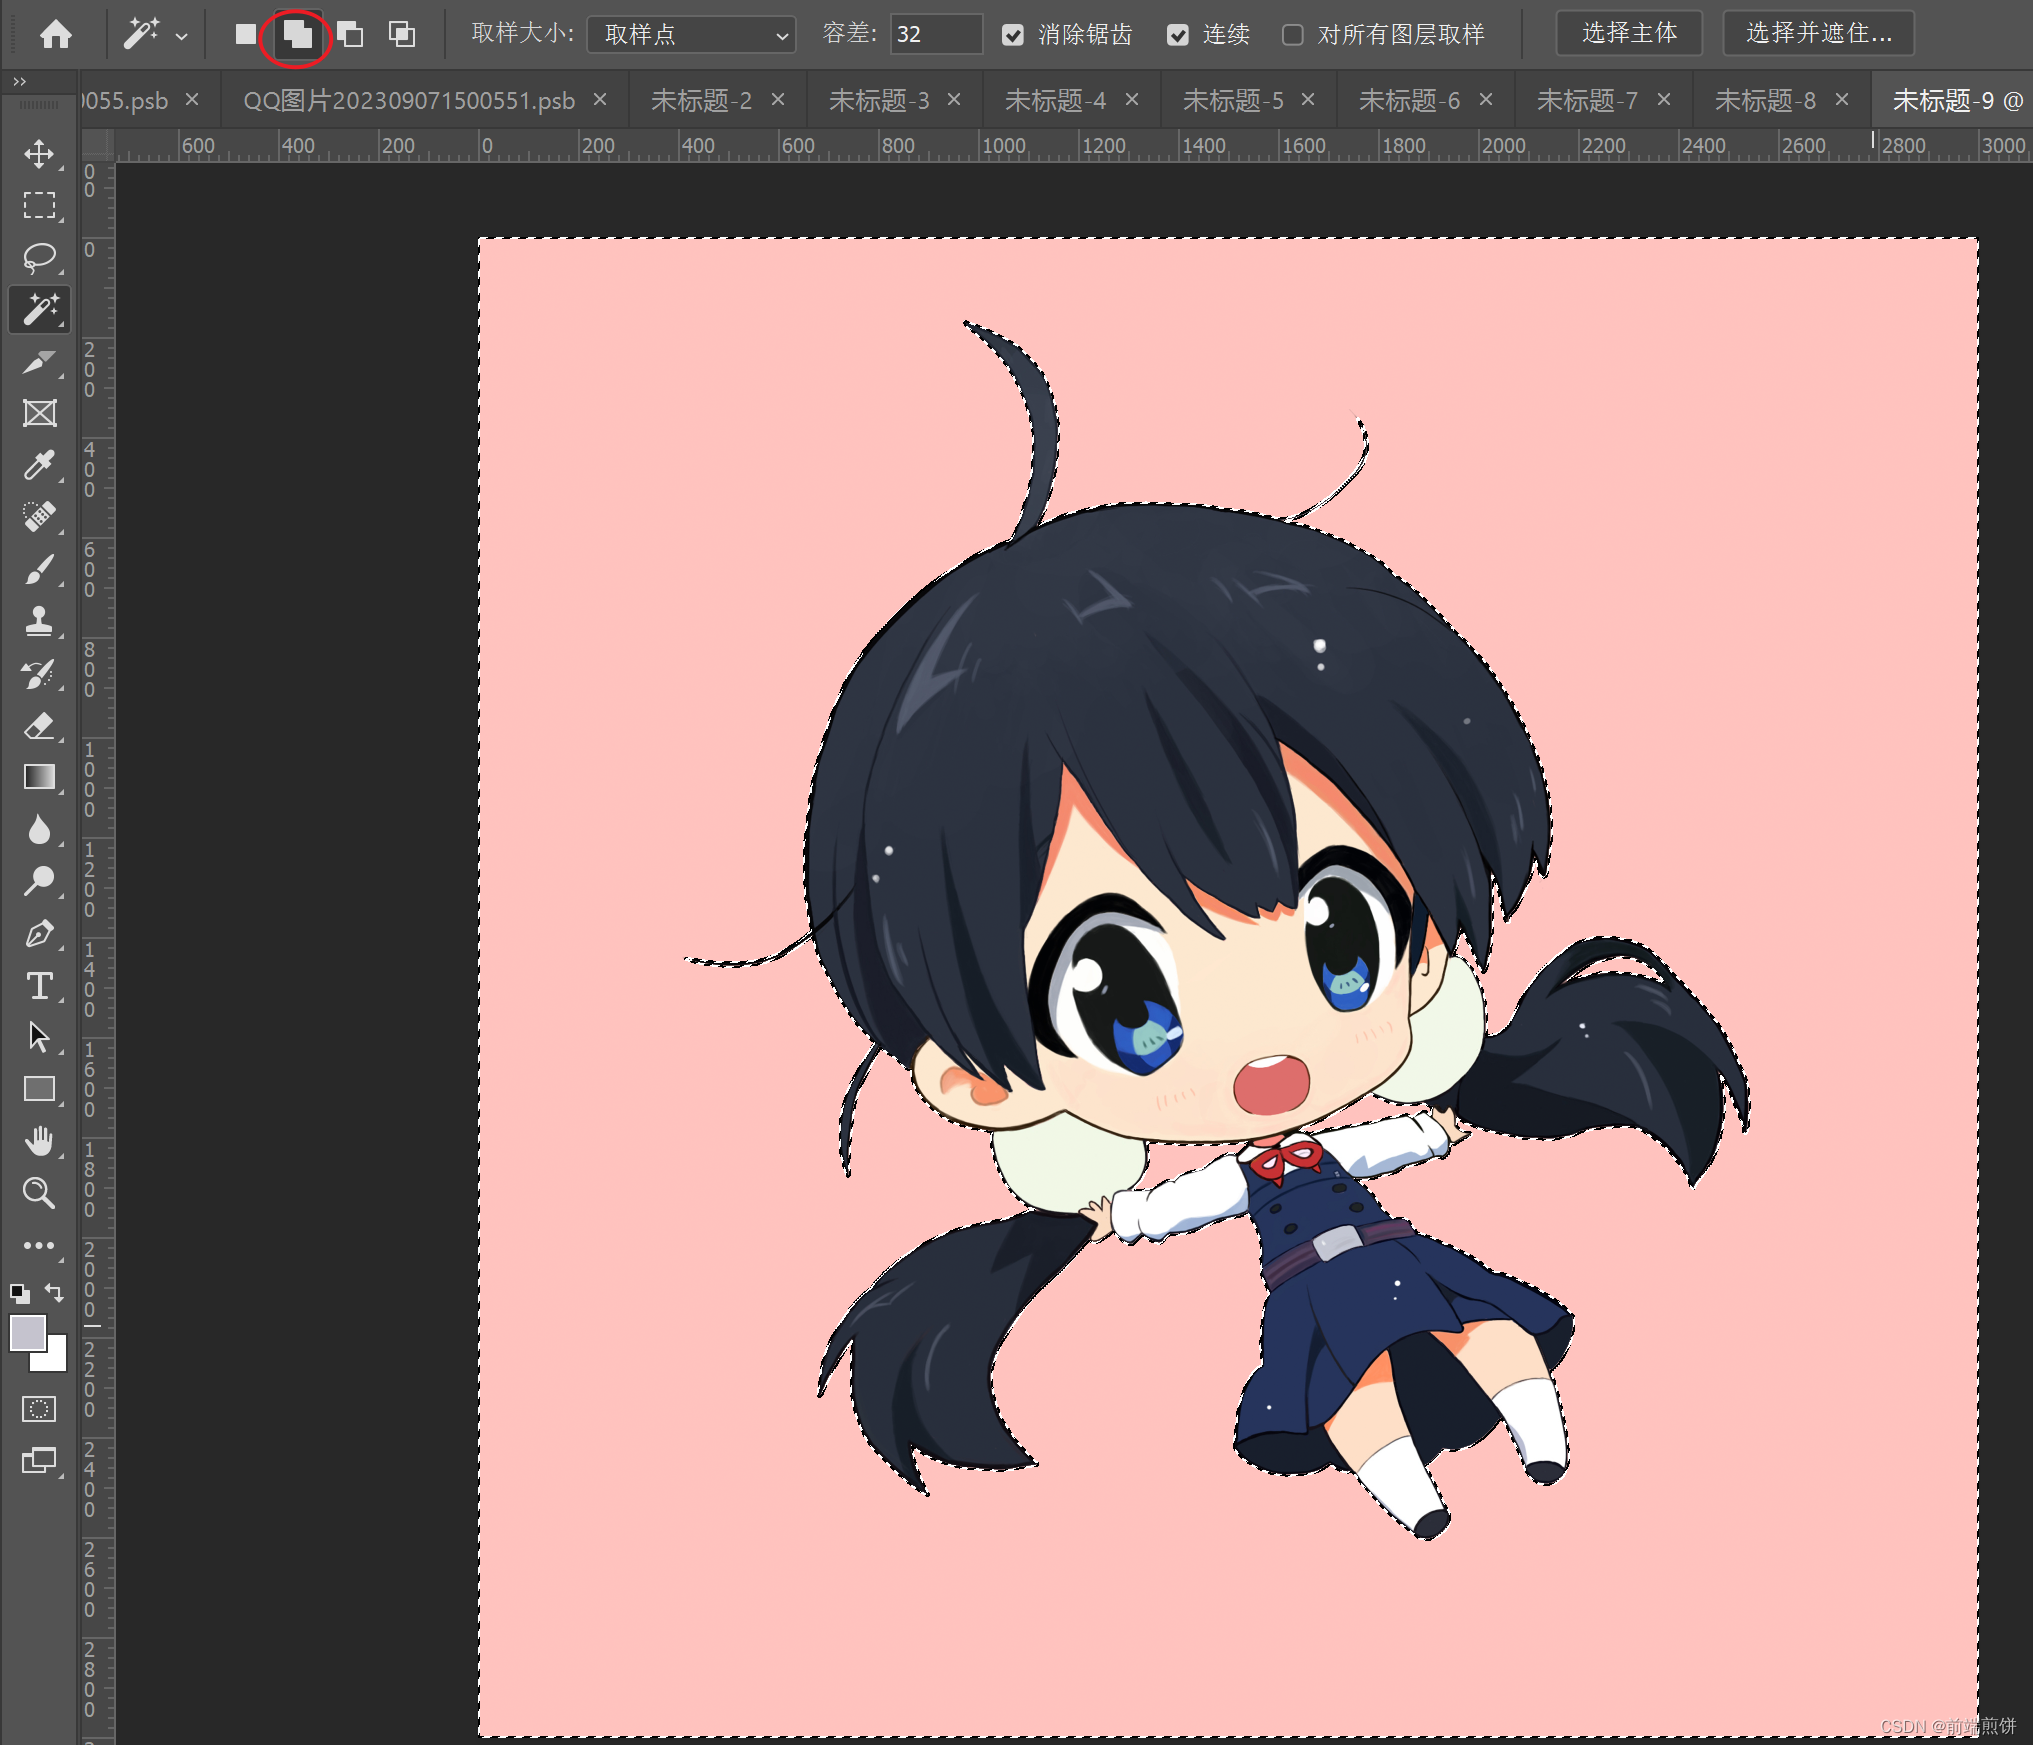Switch to the 未标题-5 document tab
The width and height of the screenshot is (2033, 1745).
tap(1232, 100)
